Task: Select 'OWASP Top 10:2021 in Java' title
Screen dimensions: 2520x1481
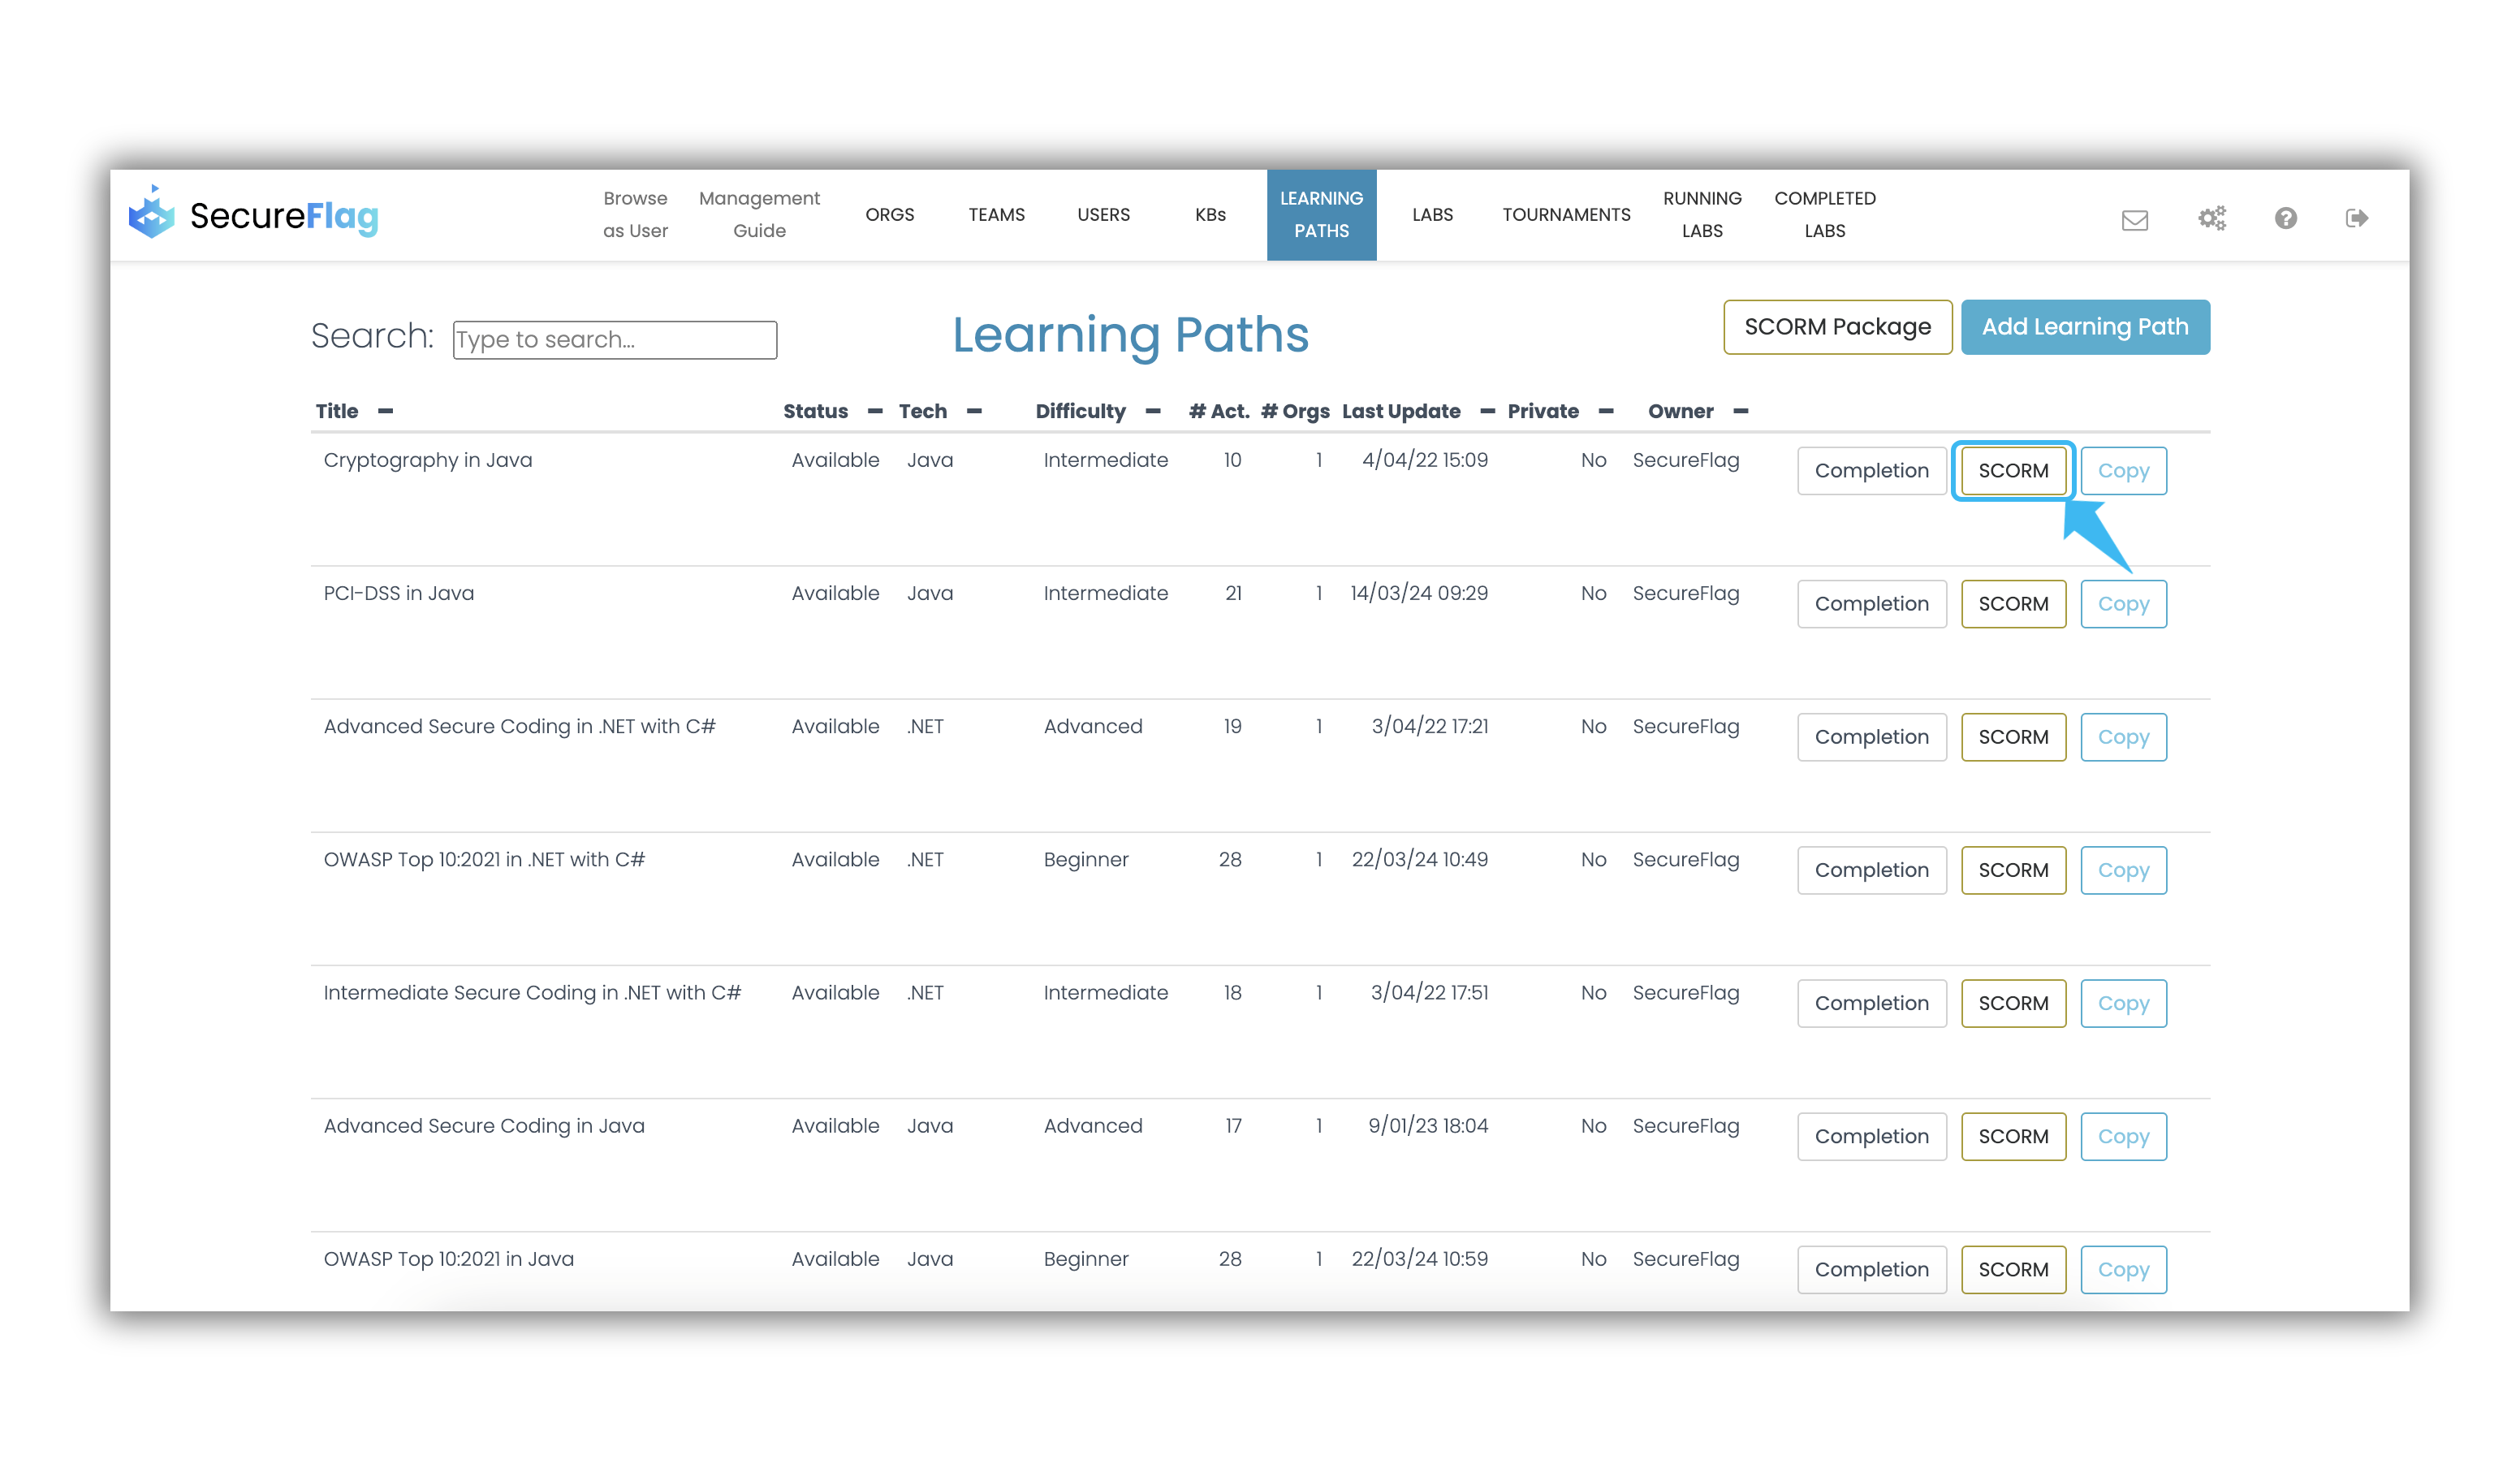Action: click(448, 1258)
